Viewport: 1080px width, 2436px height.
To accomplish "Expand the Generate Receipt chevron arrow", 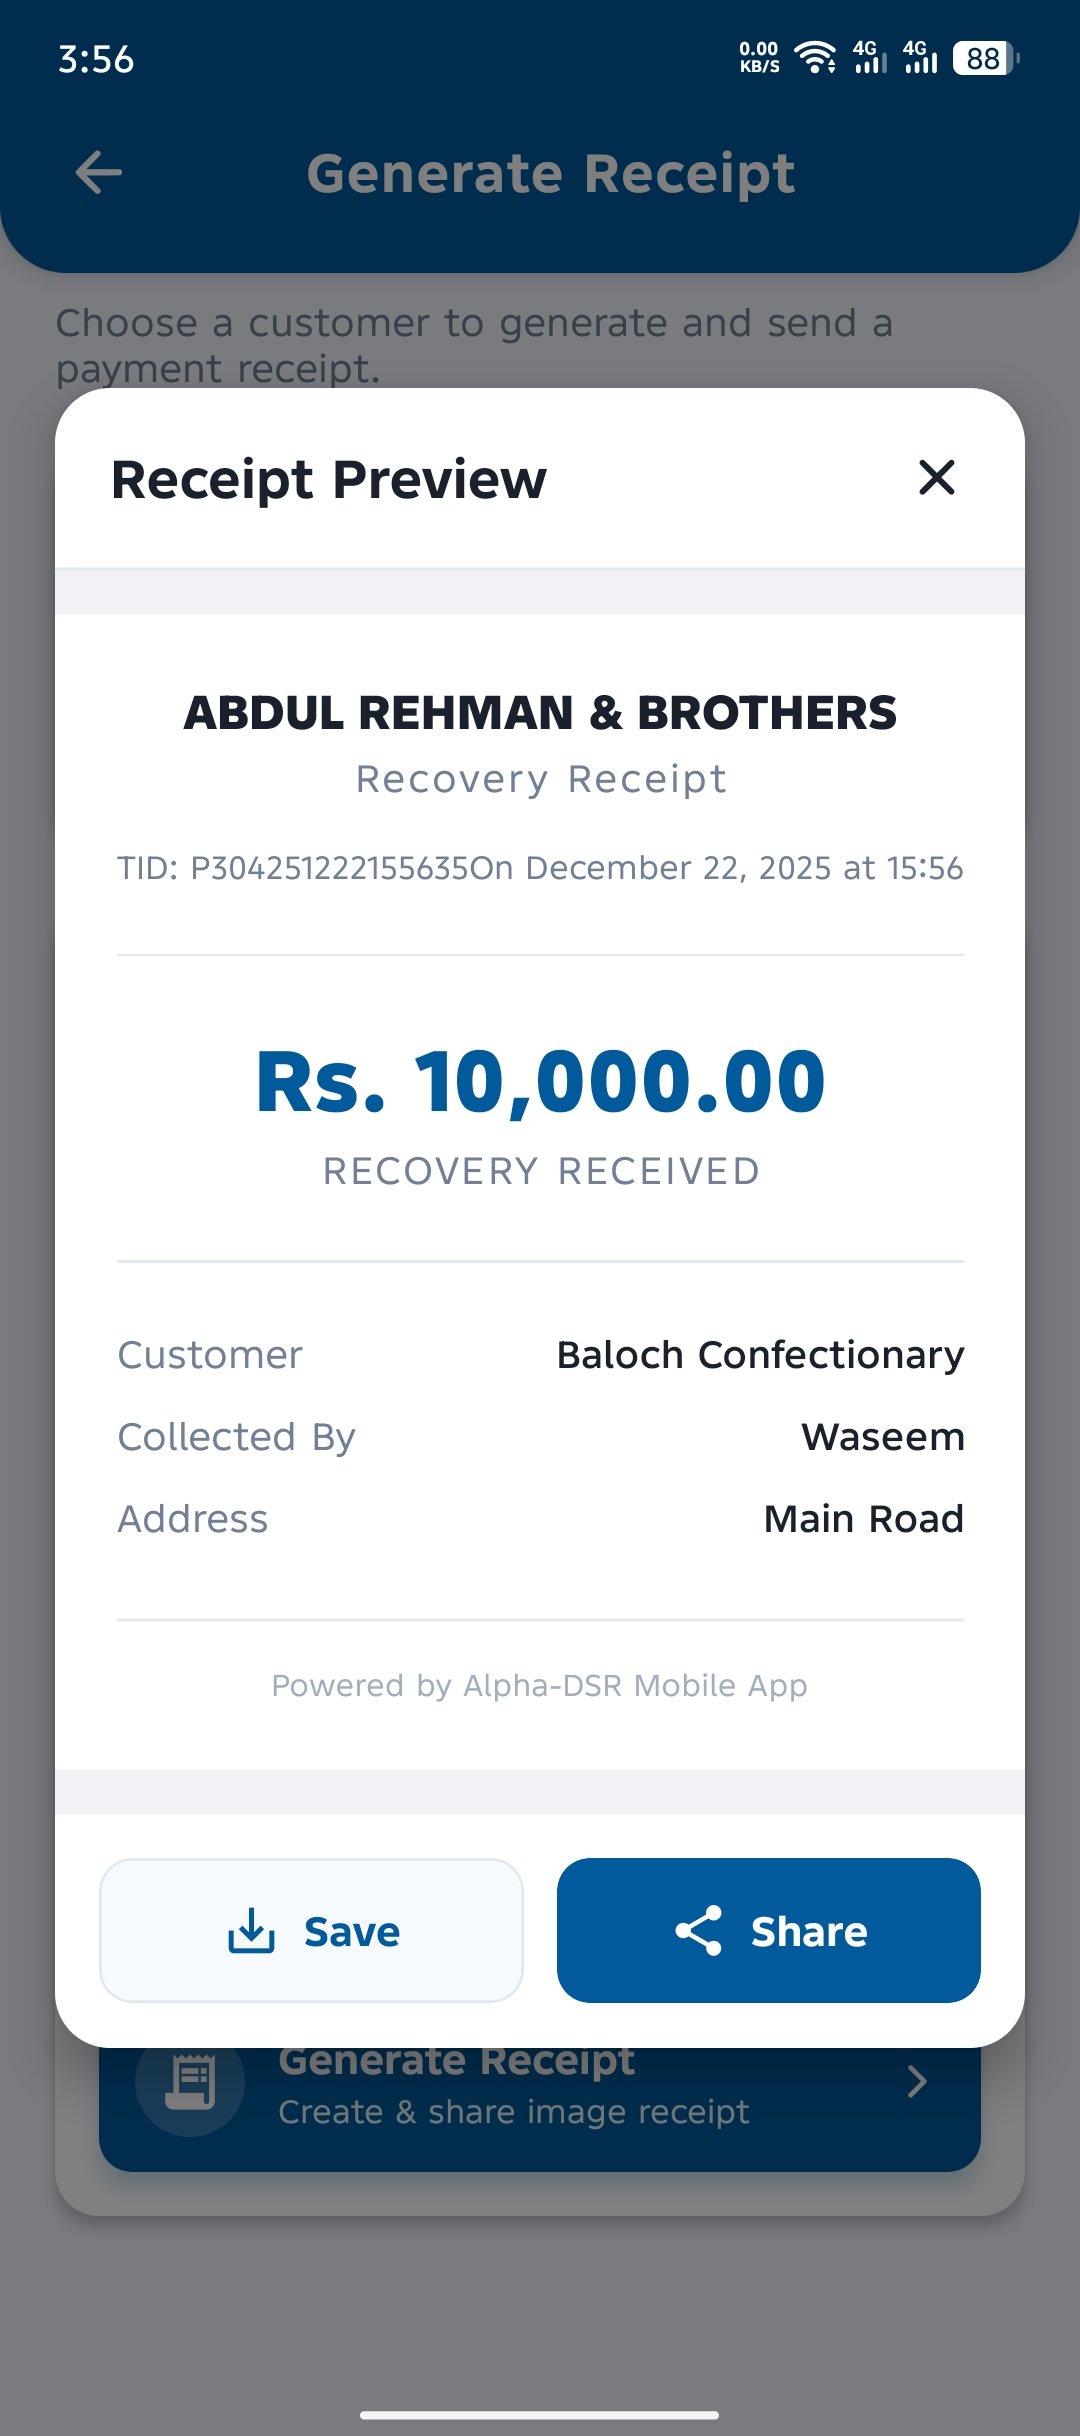I will click(916, 2082).
